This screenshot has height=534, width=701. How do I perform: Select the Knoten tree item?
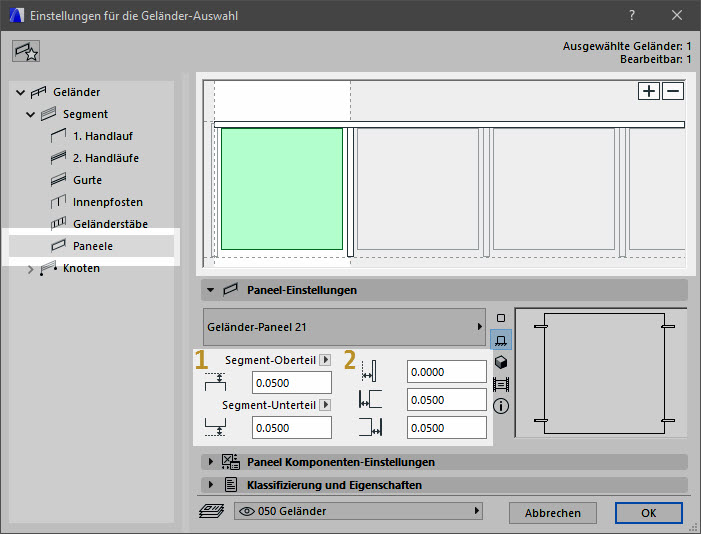[81, 268]
